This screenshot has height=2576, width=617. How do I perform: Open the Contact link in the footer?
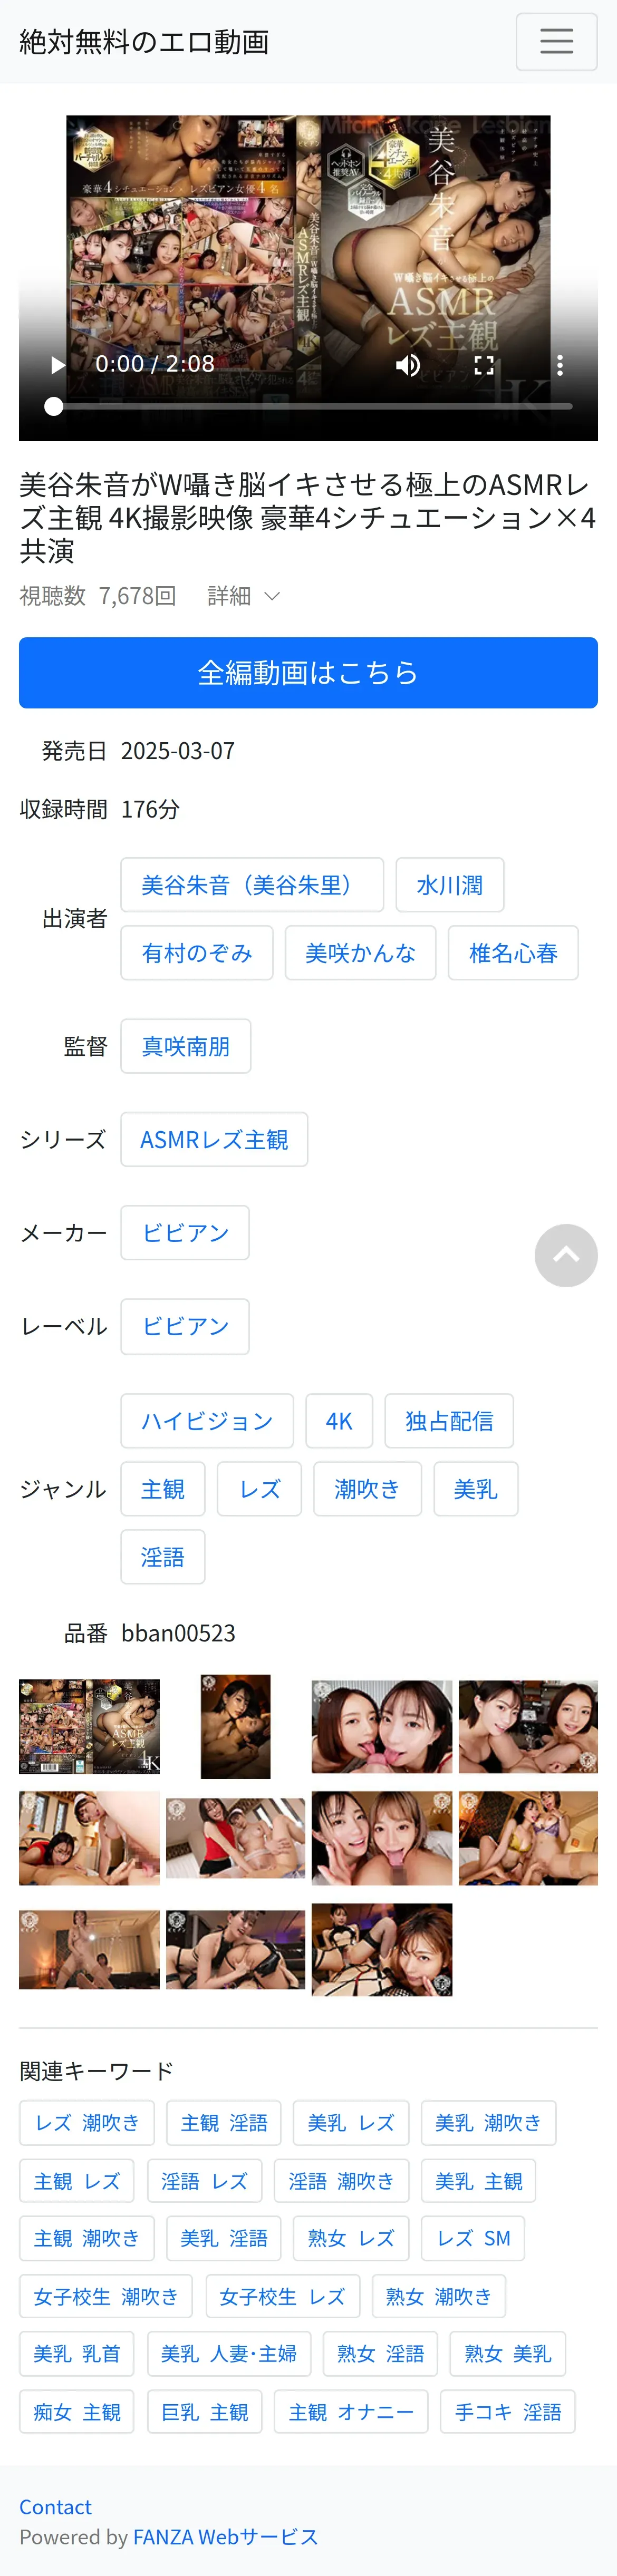[55, 2506]
